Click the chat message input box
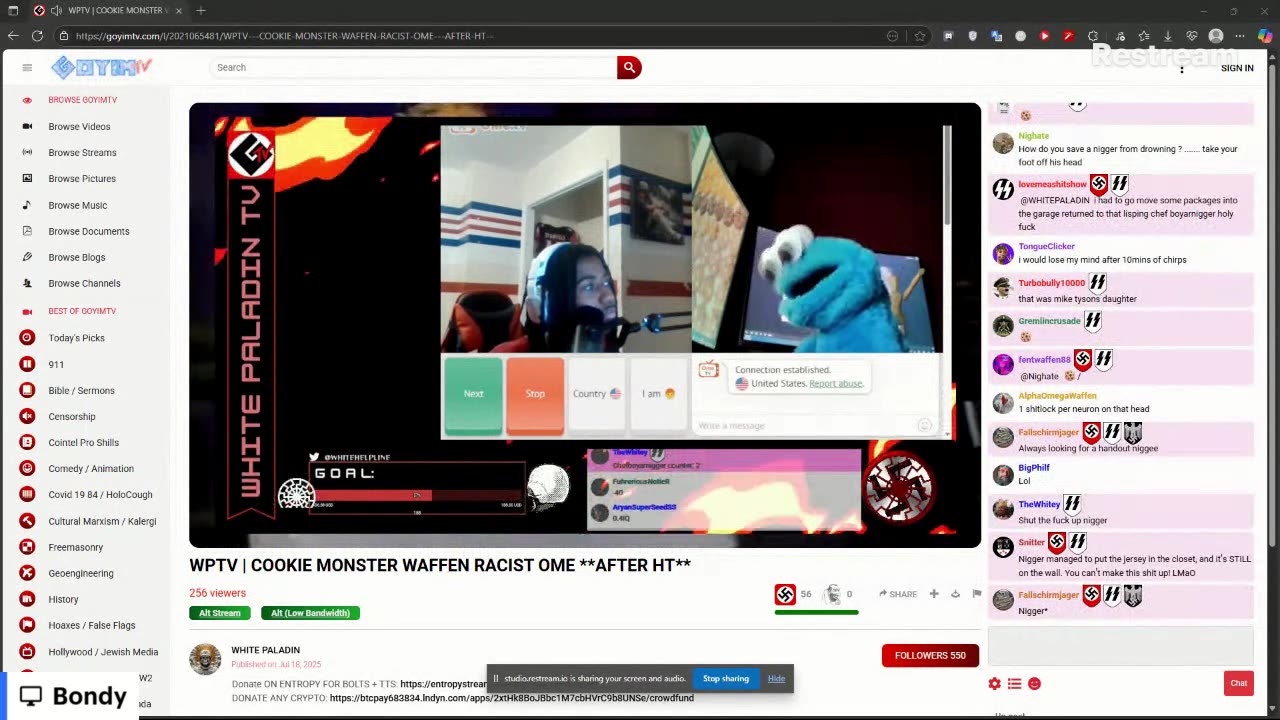 point(1120,645)
